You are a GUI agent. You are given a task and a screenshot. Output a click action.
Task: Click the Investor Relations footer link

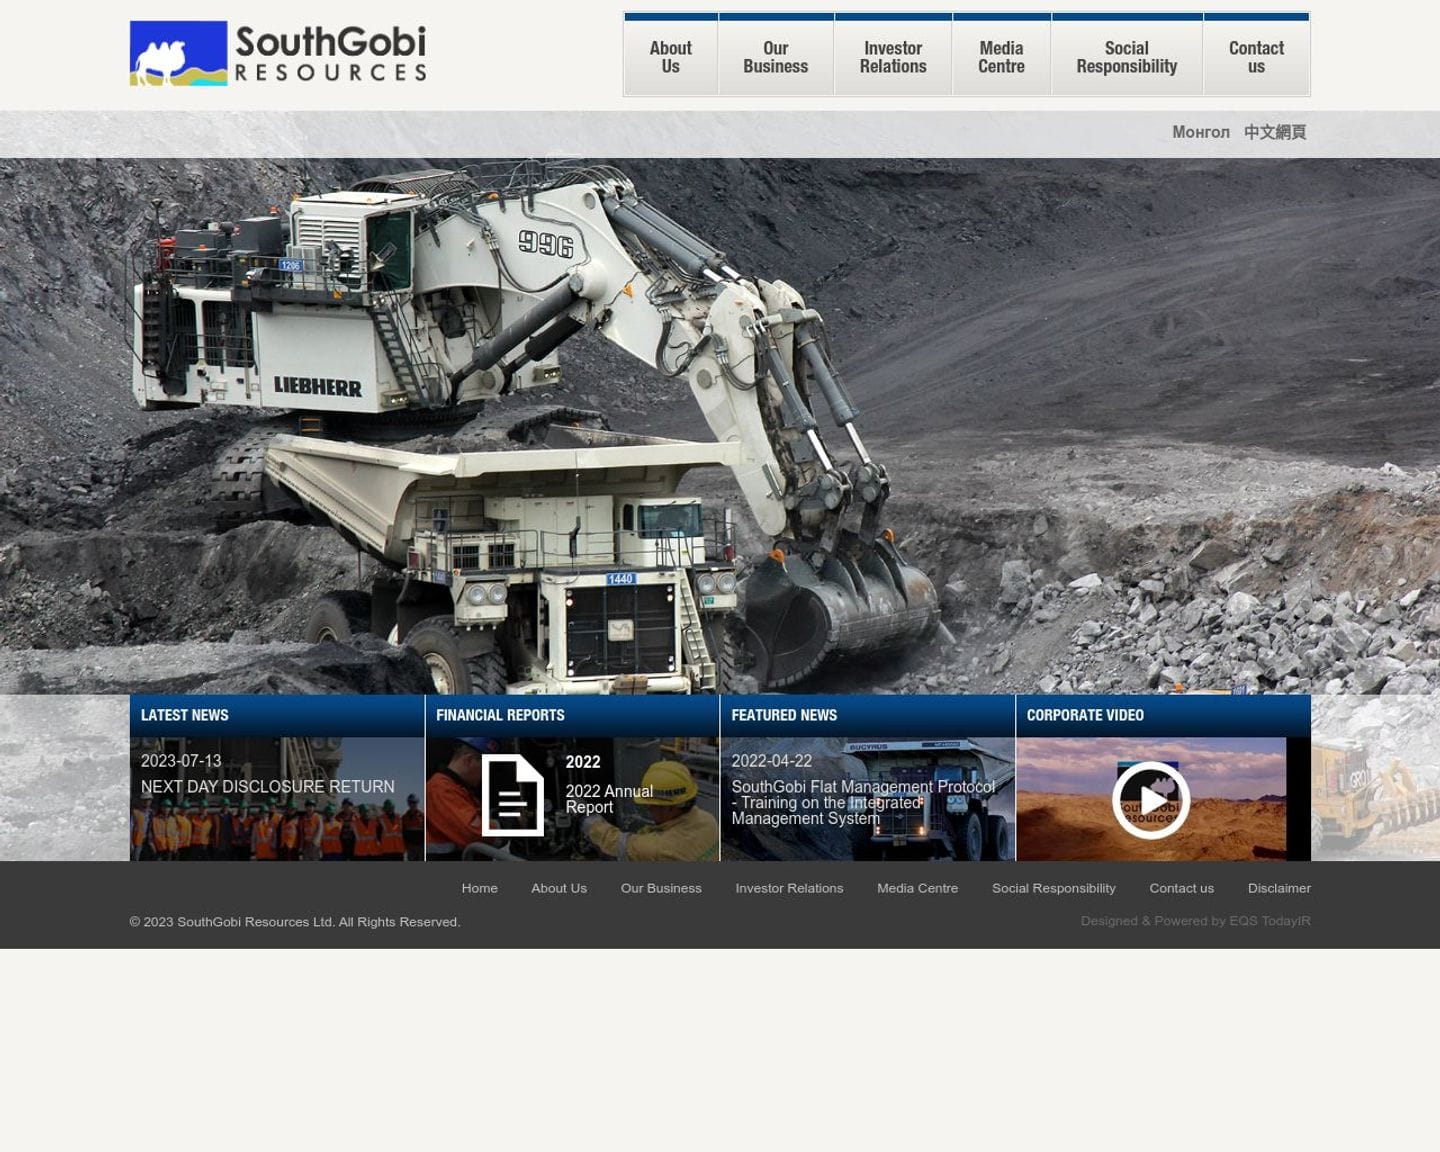pyautogui.click(x=789, y=888)
